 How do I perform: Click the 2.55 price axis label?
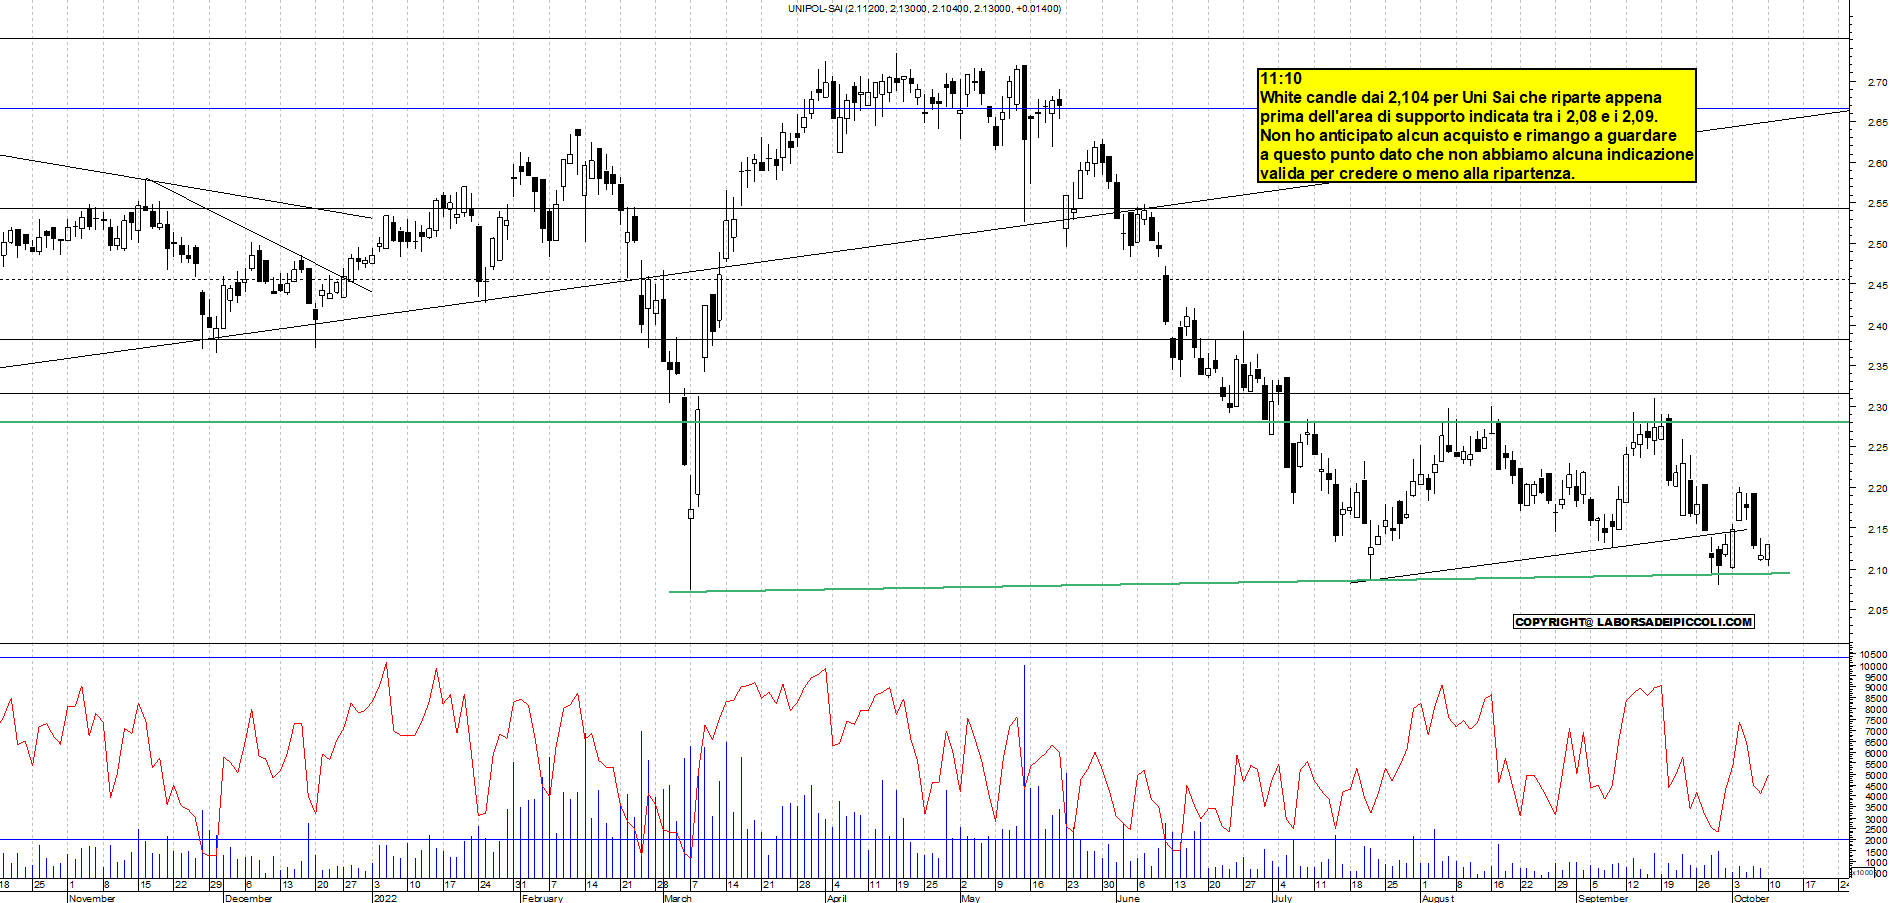point(1876,204)
